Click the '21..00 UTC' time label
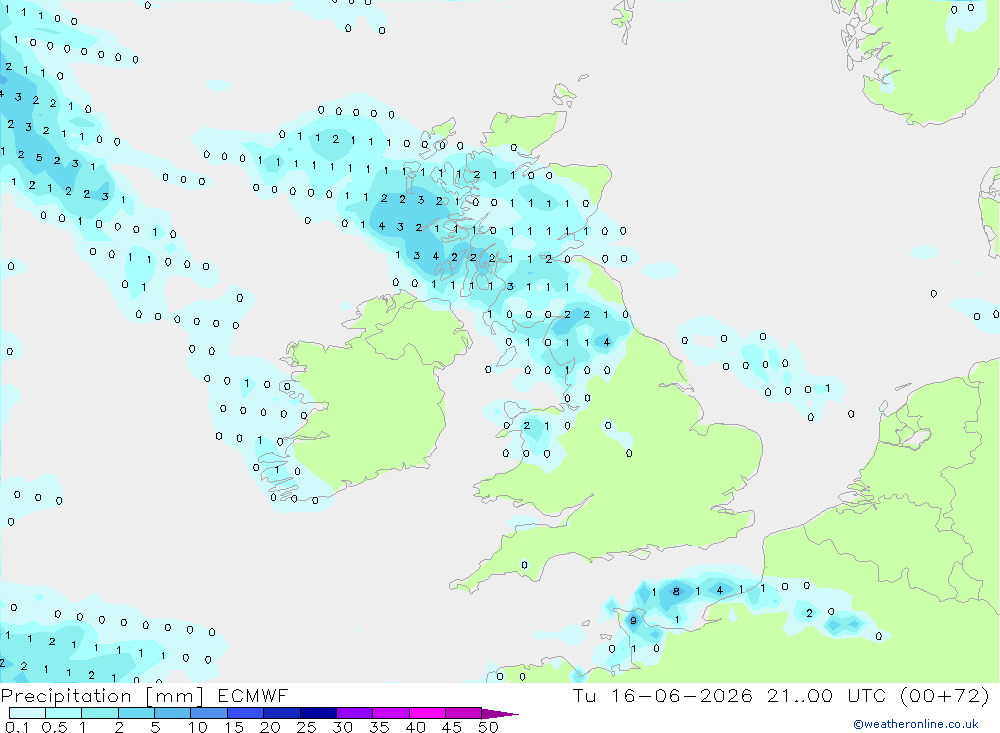Image resolution: width=1000 pixels, height=733 pixels. (x=827, y=695)
